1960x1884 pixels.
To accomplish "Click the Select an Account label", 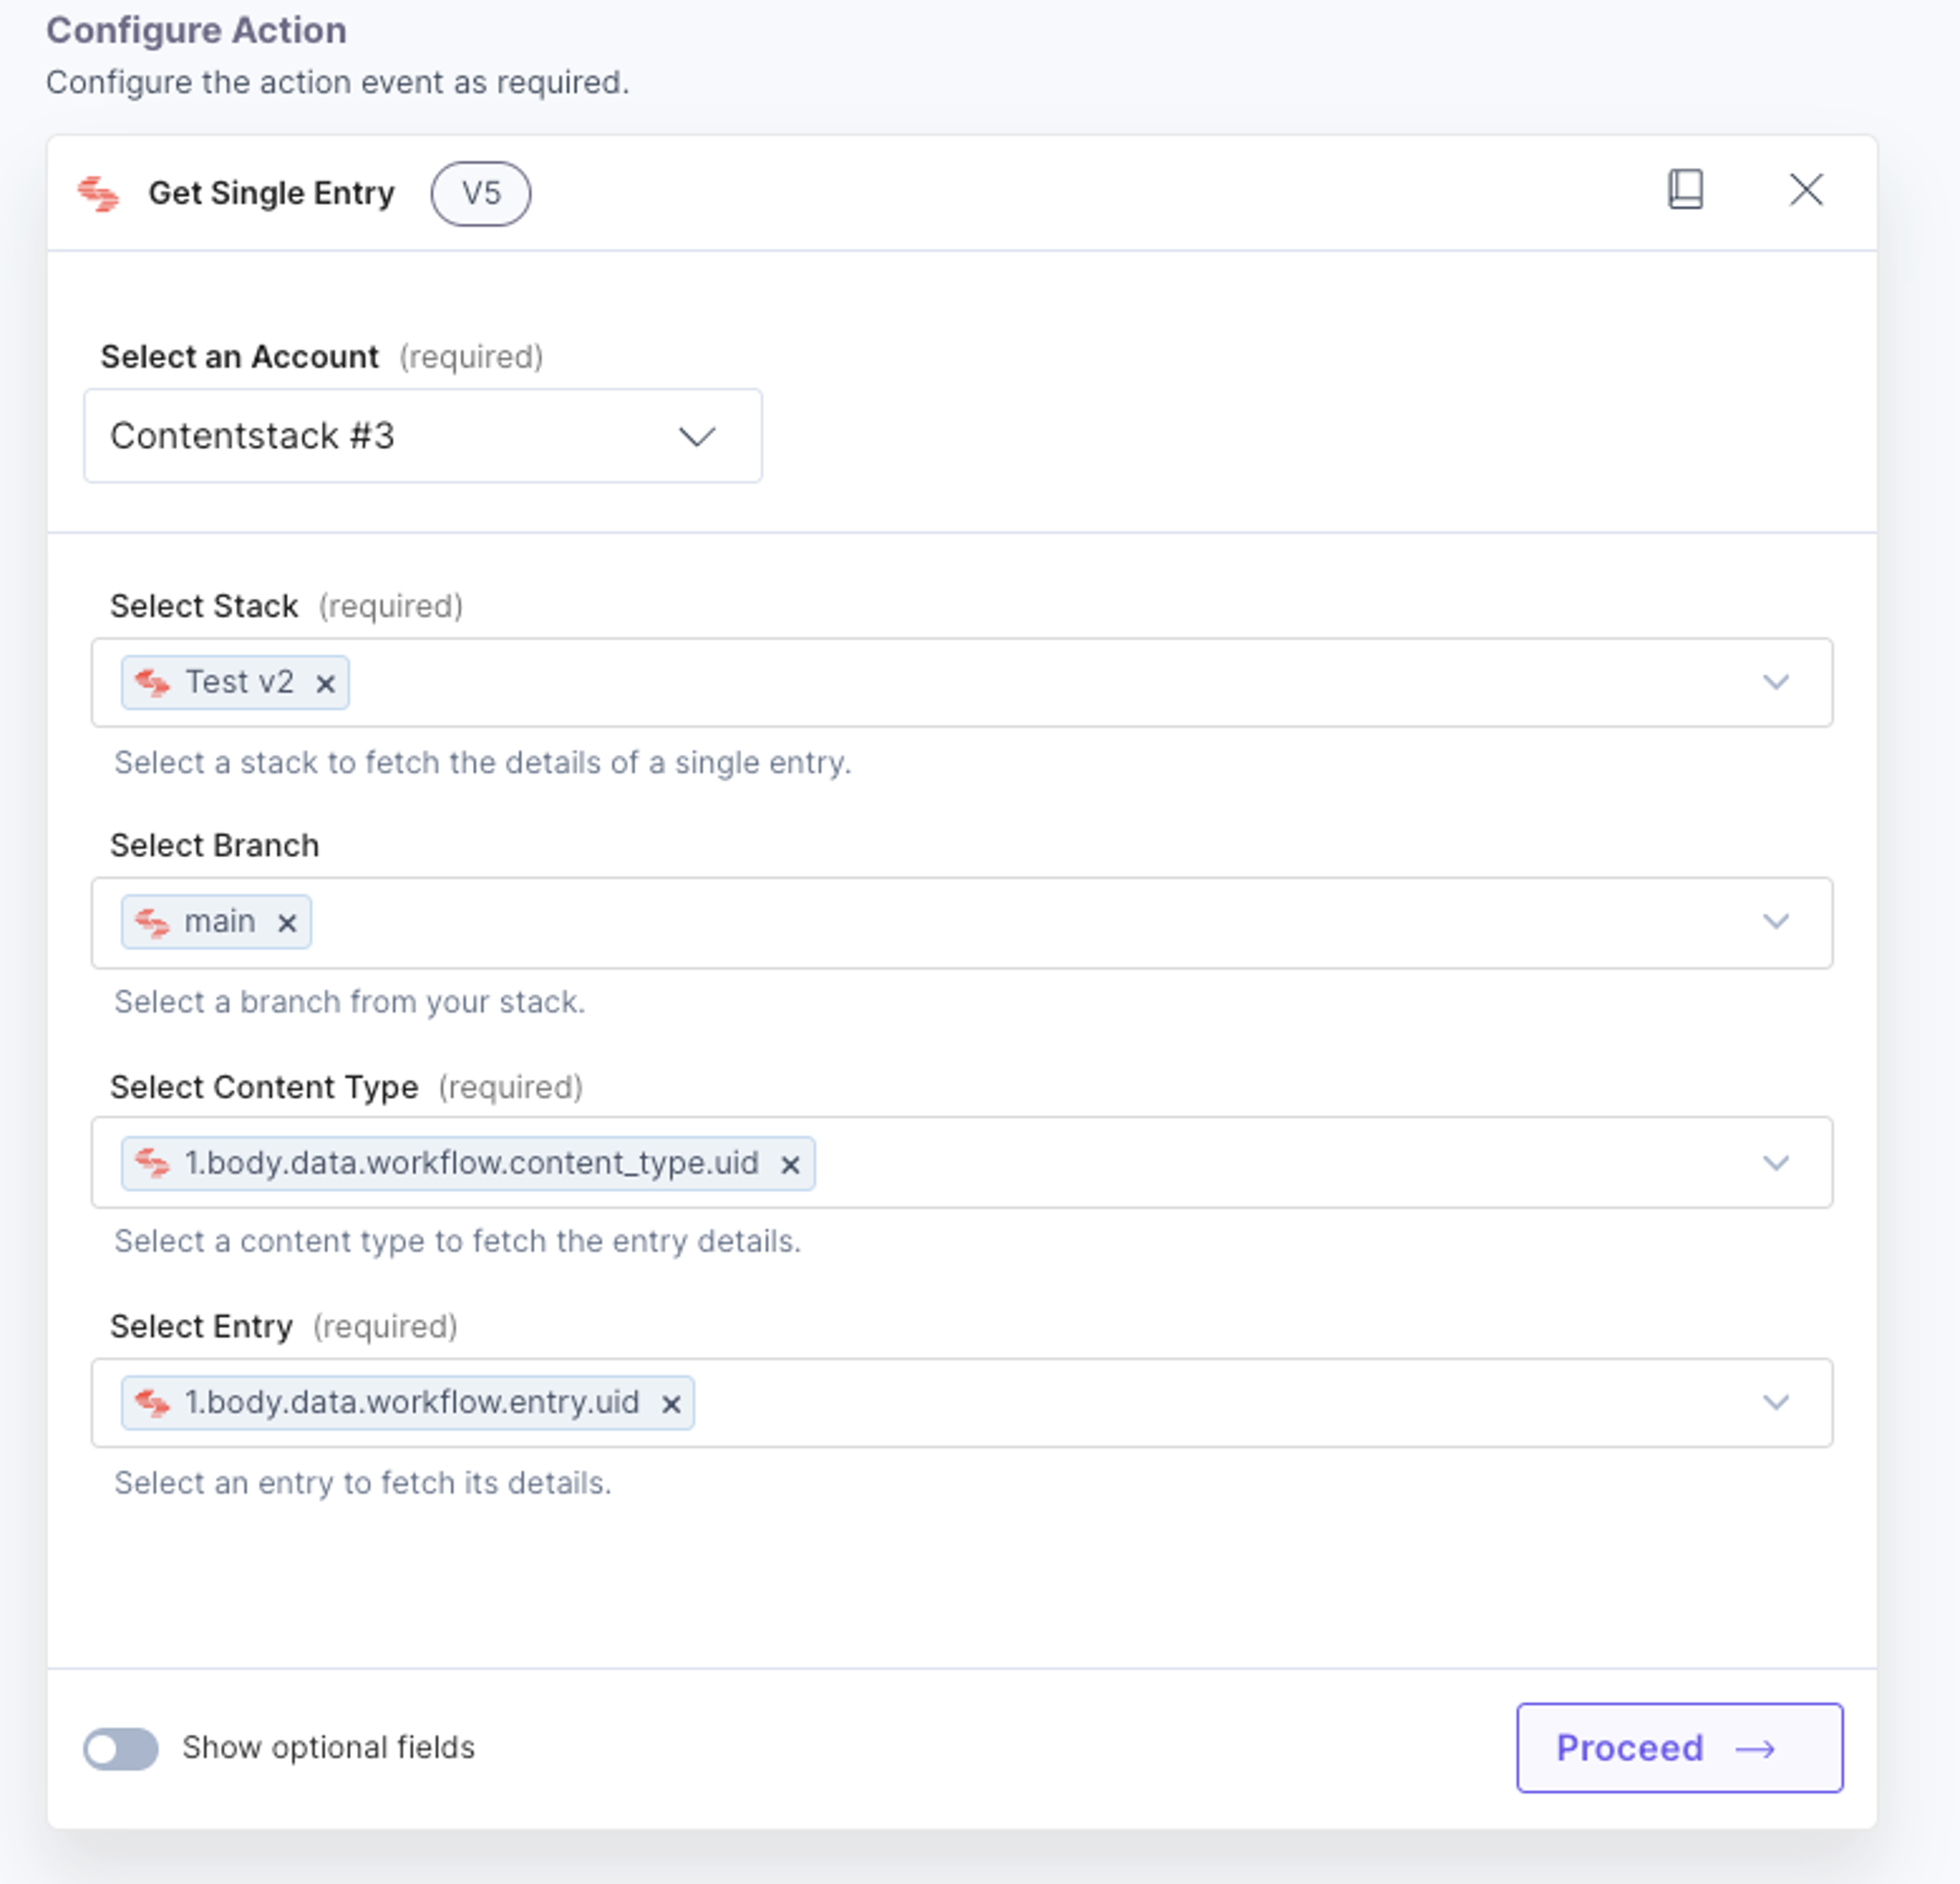I will (x=239, y=357).
